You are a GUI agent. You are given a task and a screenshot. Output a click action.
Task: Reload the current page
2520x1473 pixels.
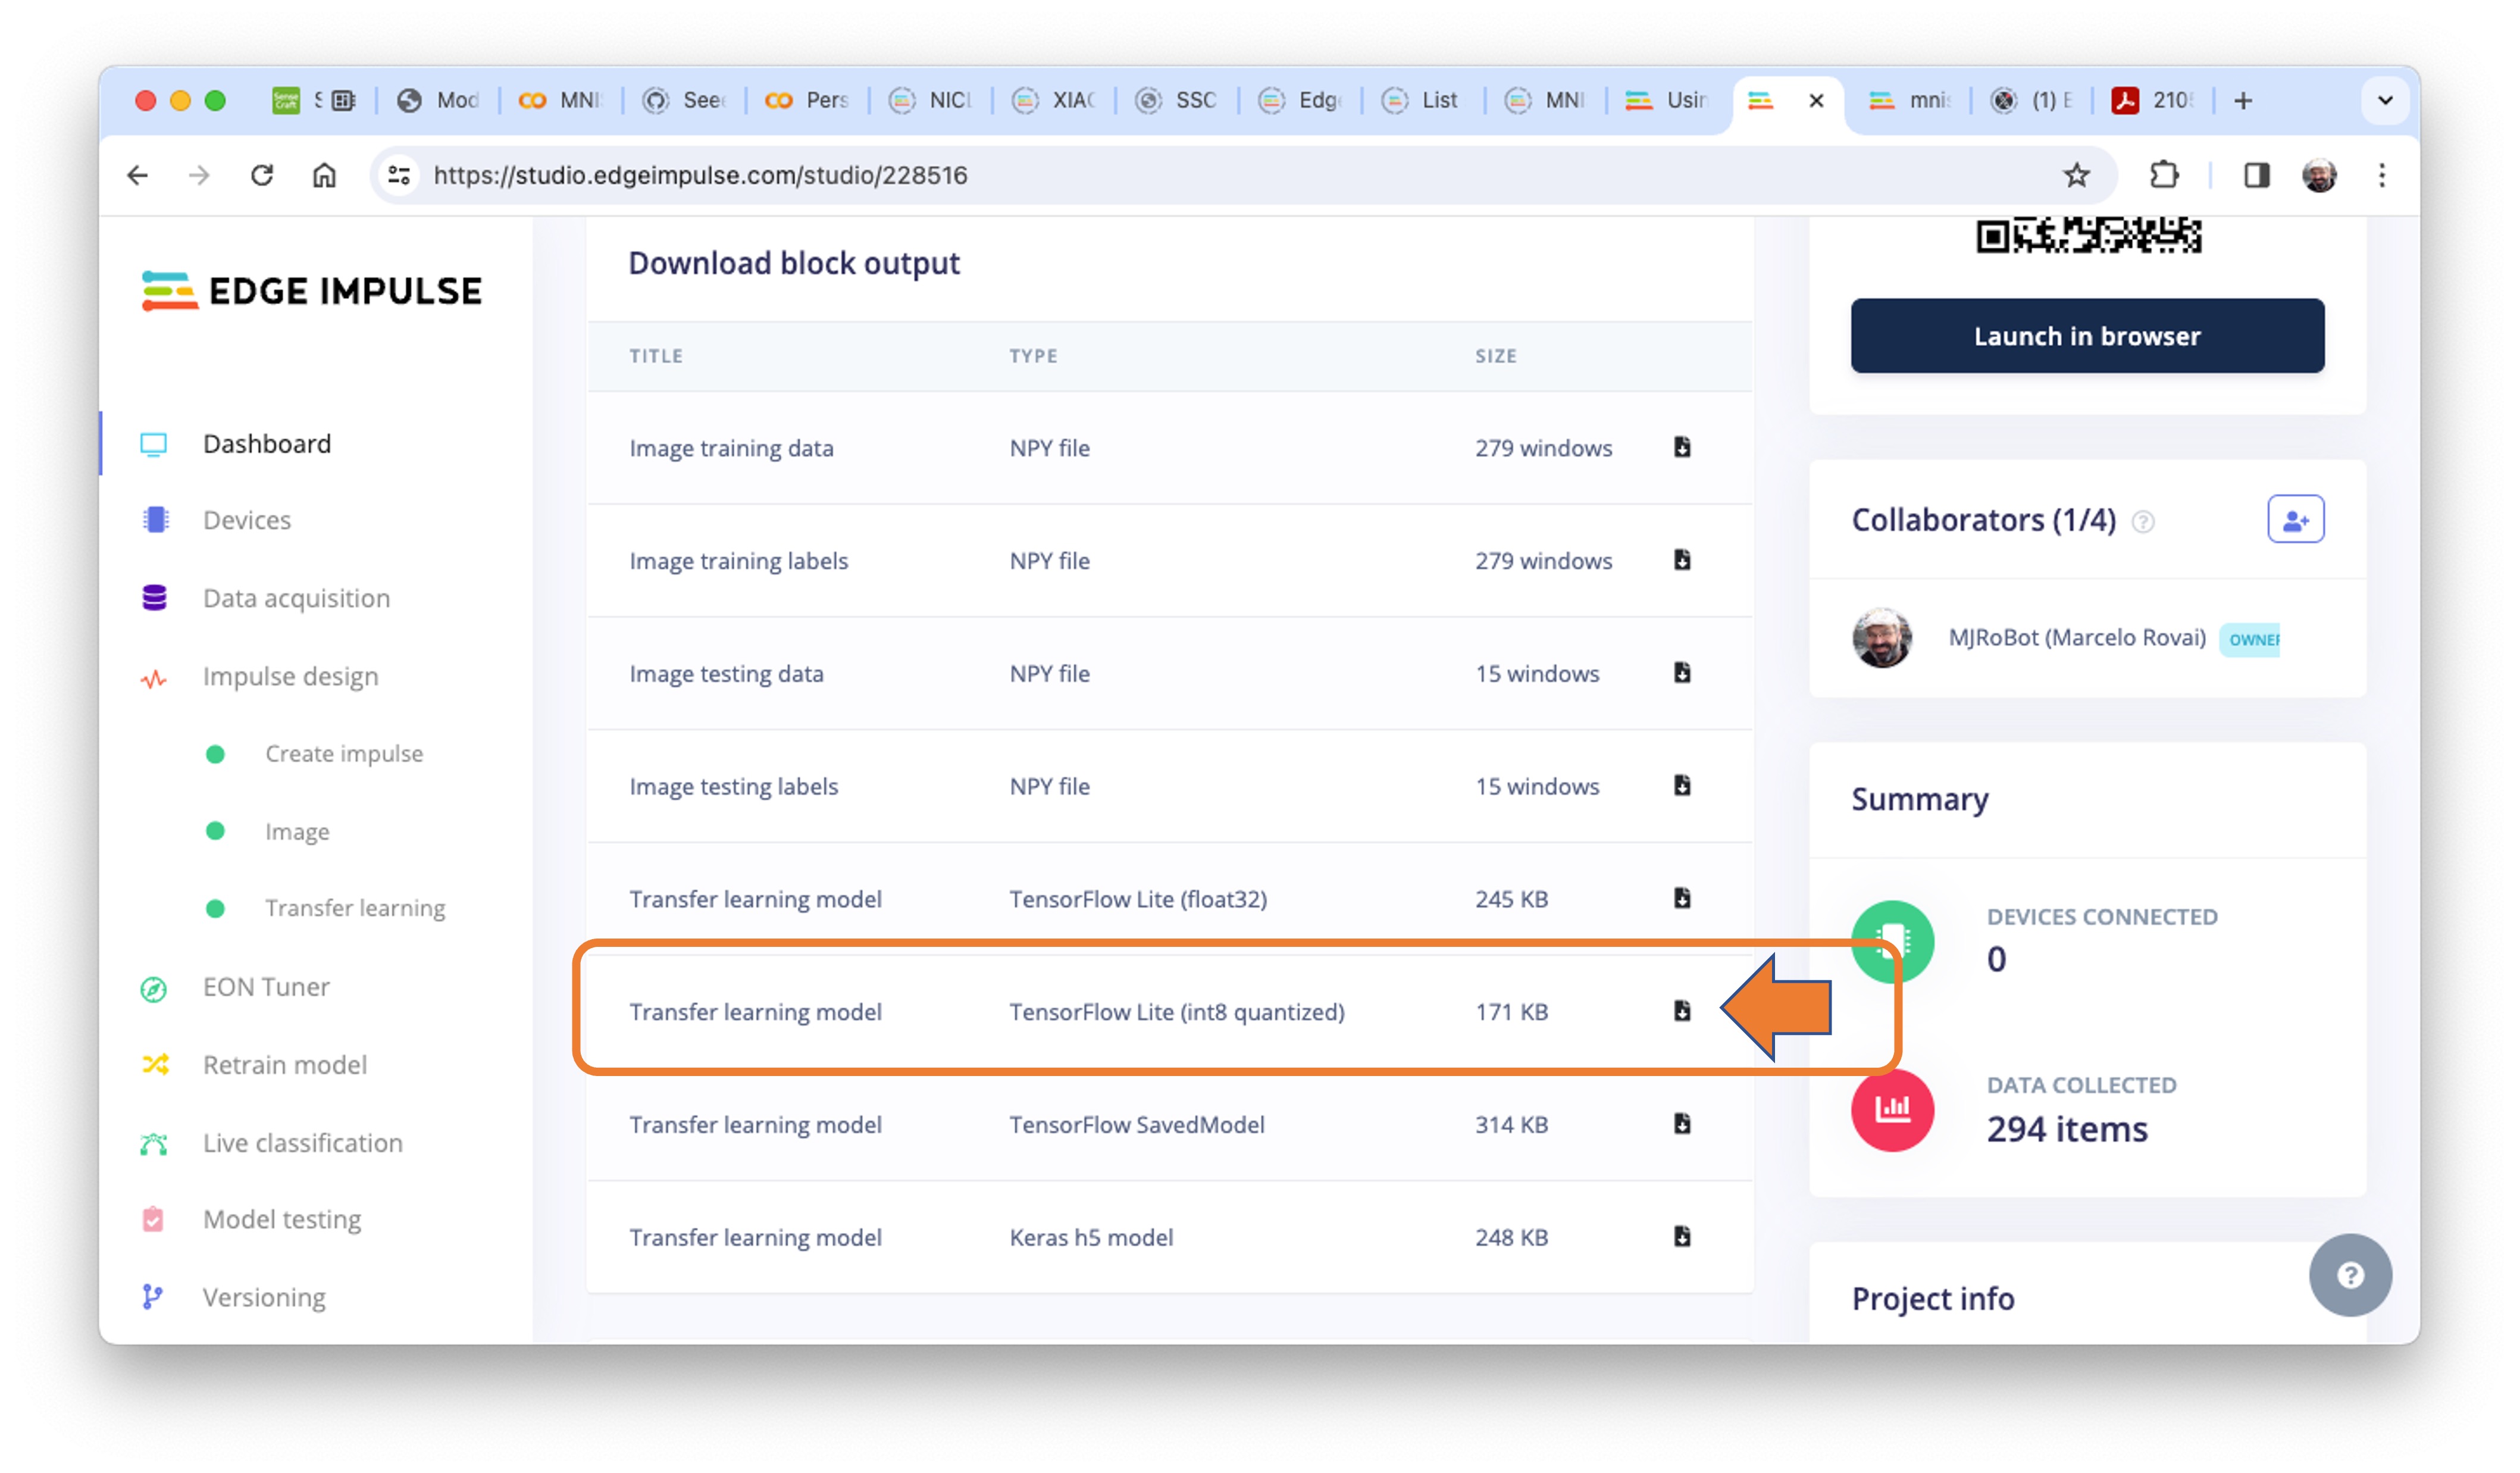point(262,176)
